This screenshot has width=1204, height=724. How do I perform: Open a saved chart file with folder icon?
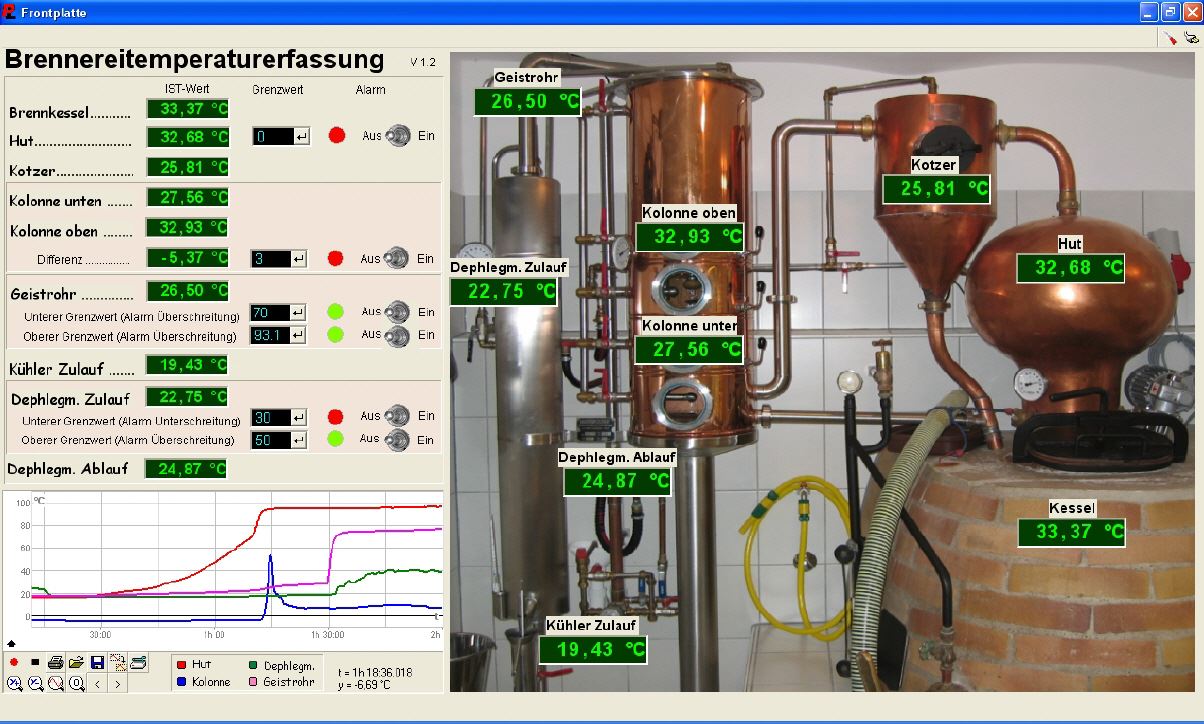point(76,662)
